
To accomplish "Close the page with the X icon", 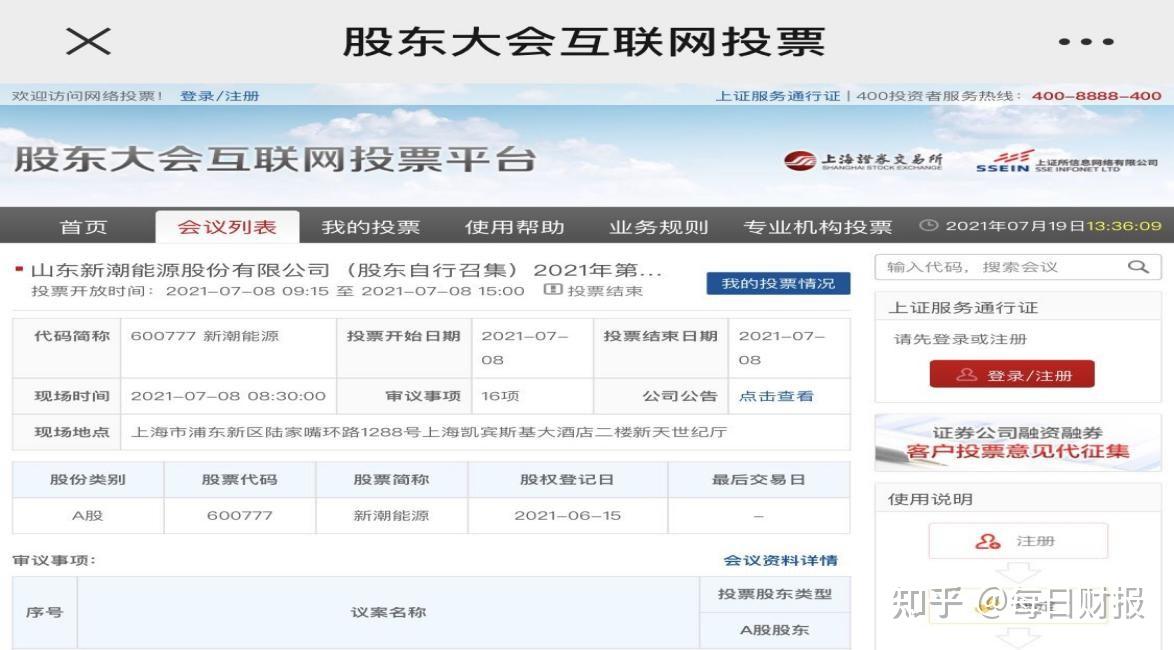I will [88, 41].
